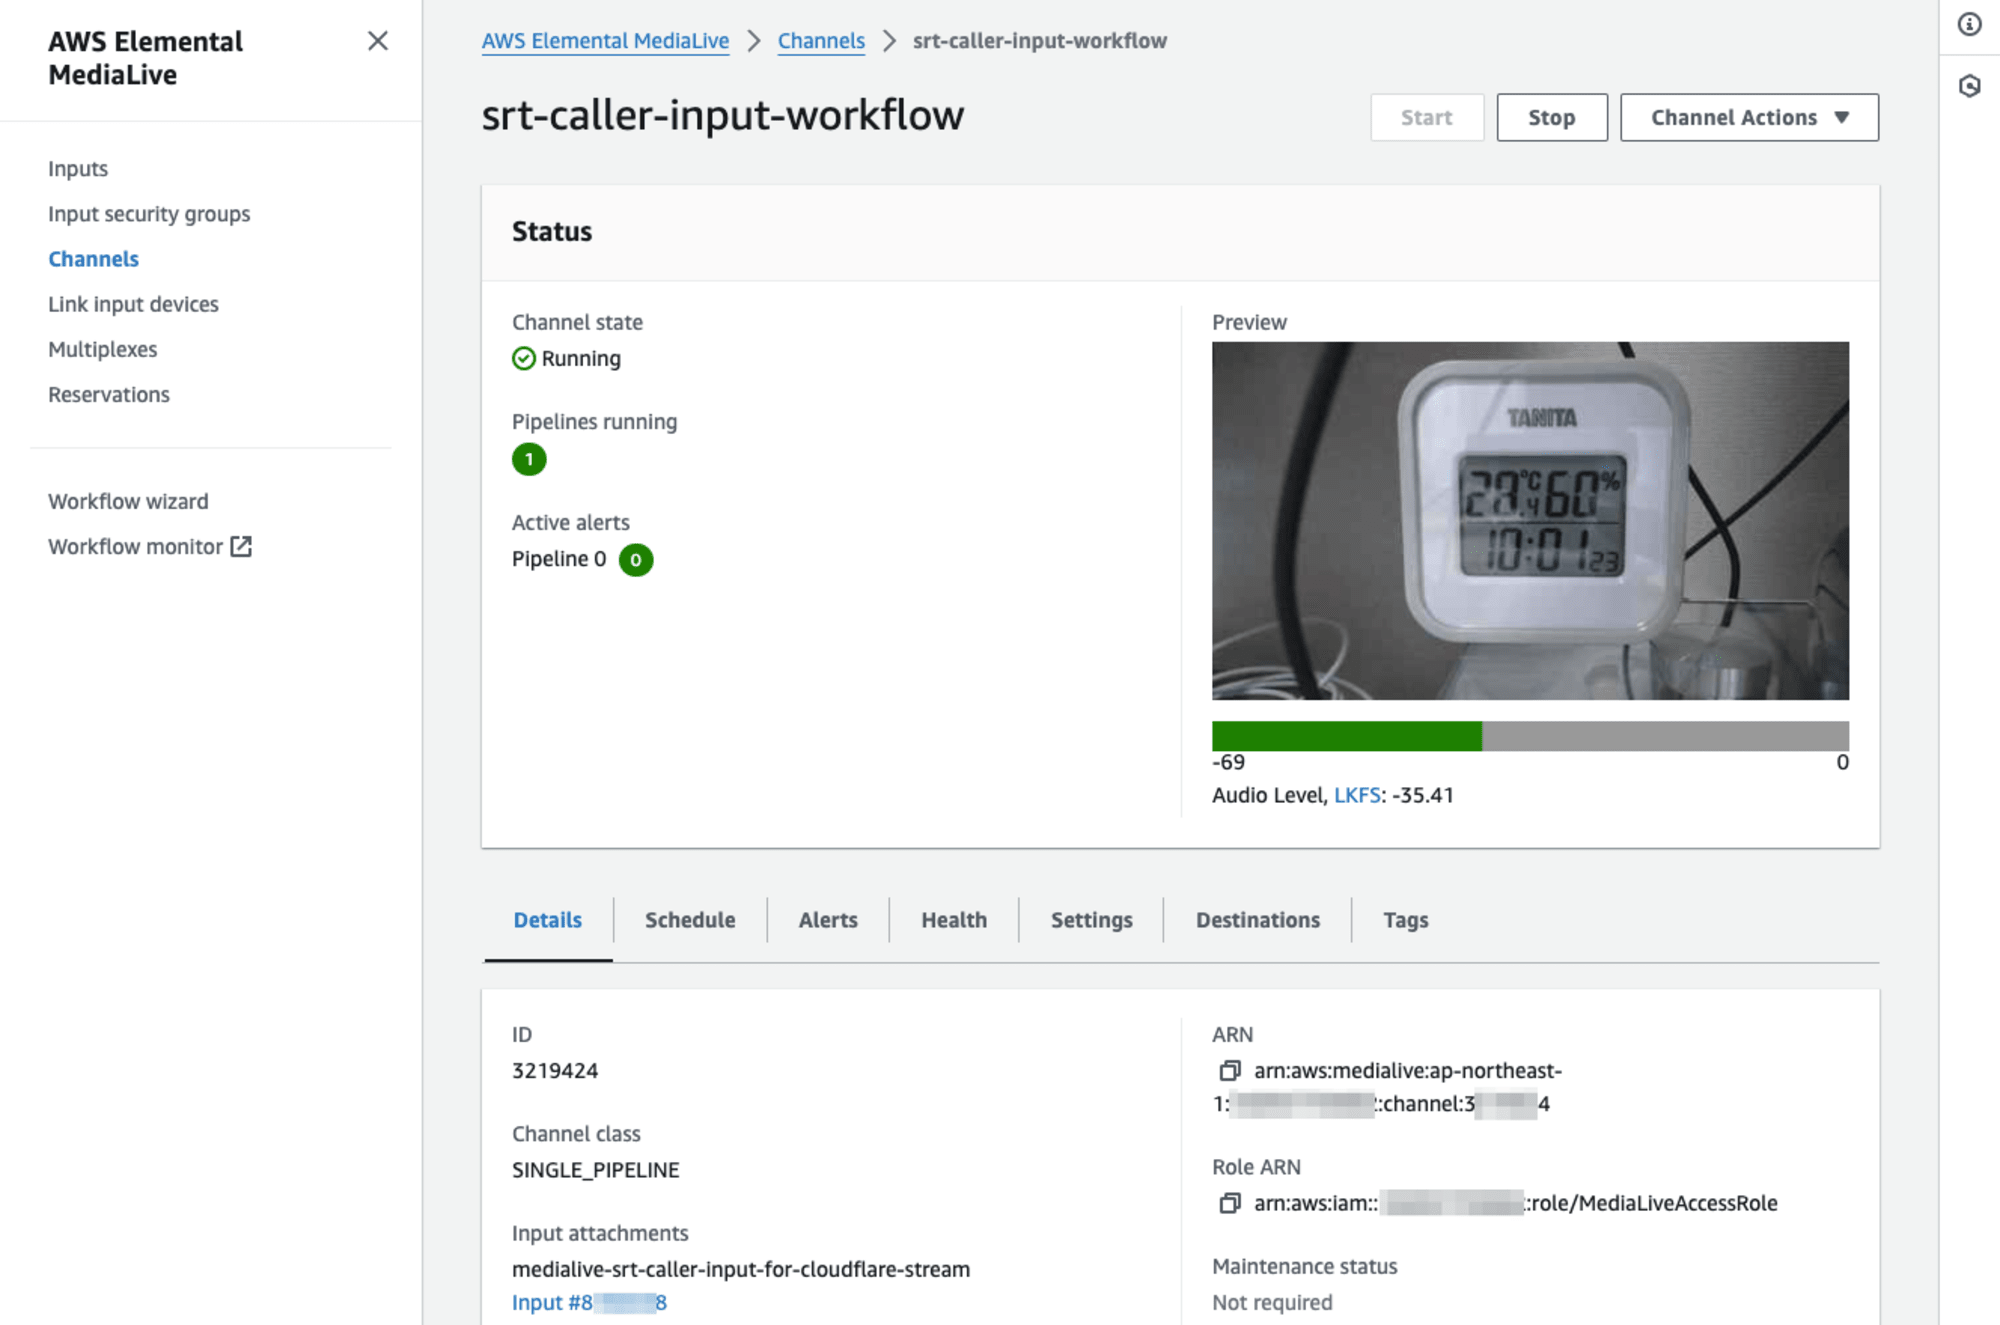Switch to the Alerts tab
Image resolution: width=2000 pixels, height=1325 pixels.
coord(828,920)
